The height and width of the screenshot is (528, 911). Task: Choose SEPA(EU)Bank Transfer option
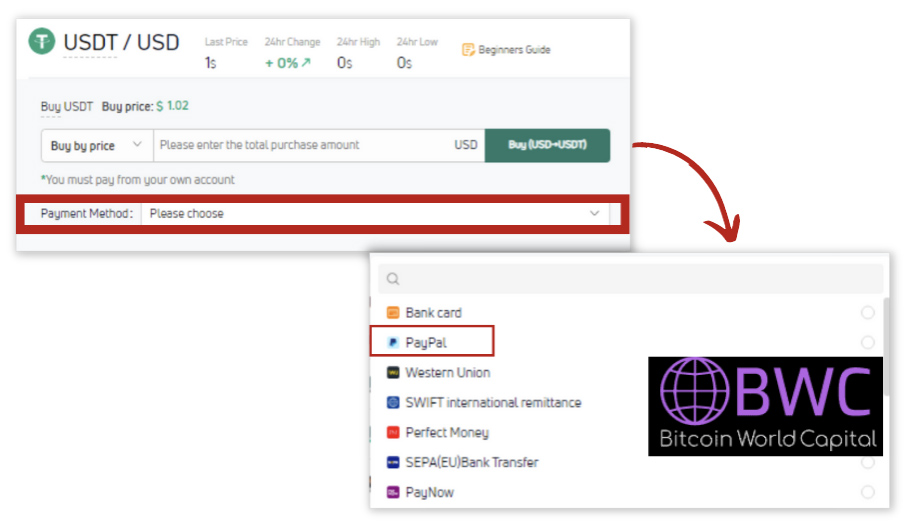(x=472, y=462)
